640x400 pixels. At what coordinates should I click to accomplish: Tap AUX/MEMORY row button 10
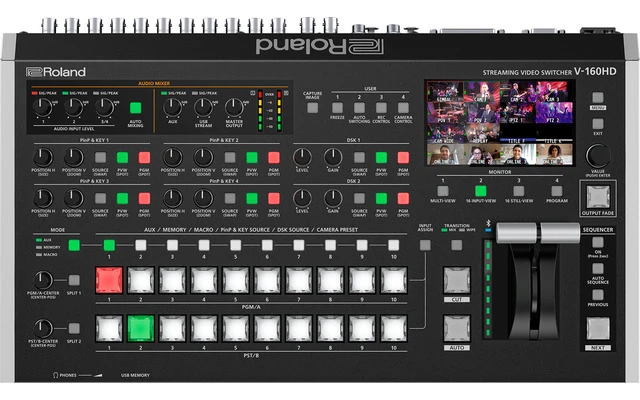tap(393, 245)
